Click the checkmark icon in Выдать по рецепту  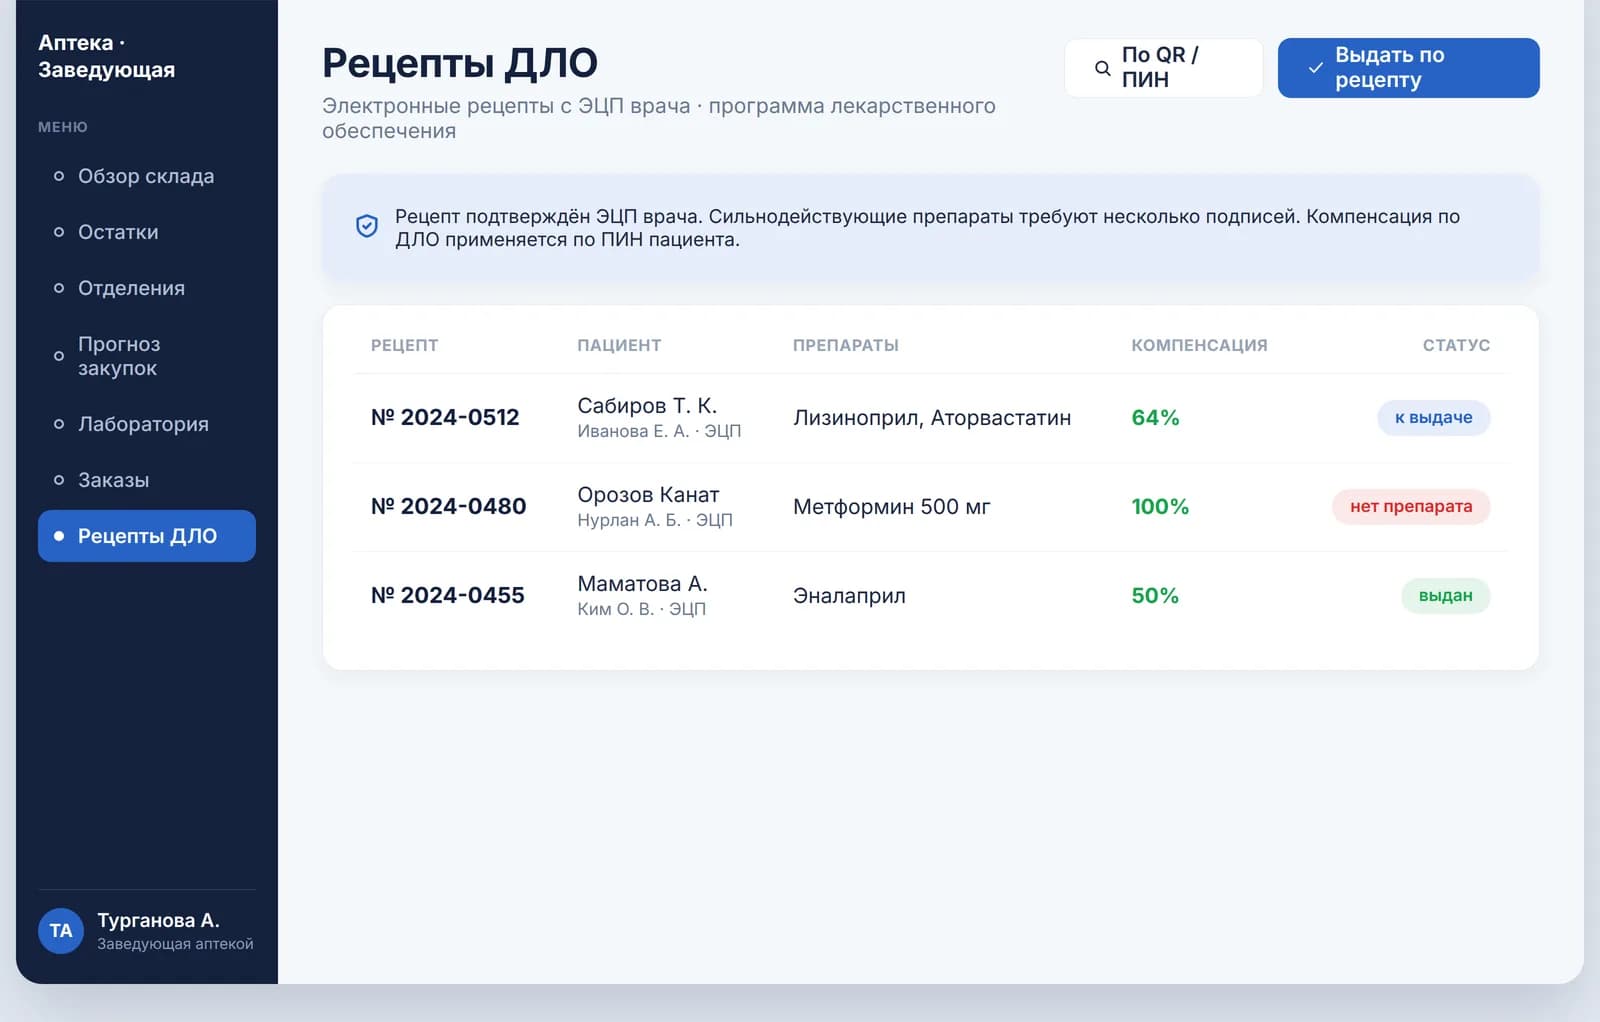click(1316, 68)
